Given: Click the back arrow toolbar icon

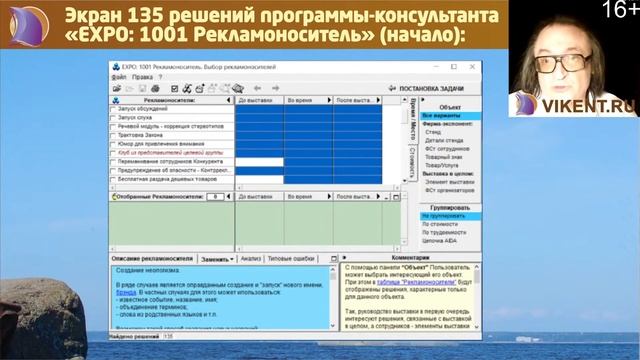Looking at the screenshot, I should tap(258, 88).
